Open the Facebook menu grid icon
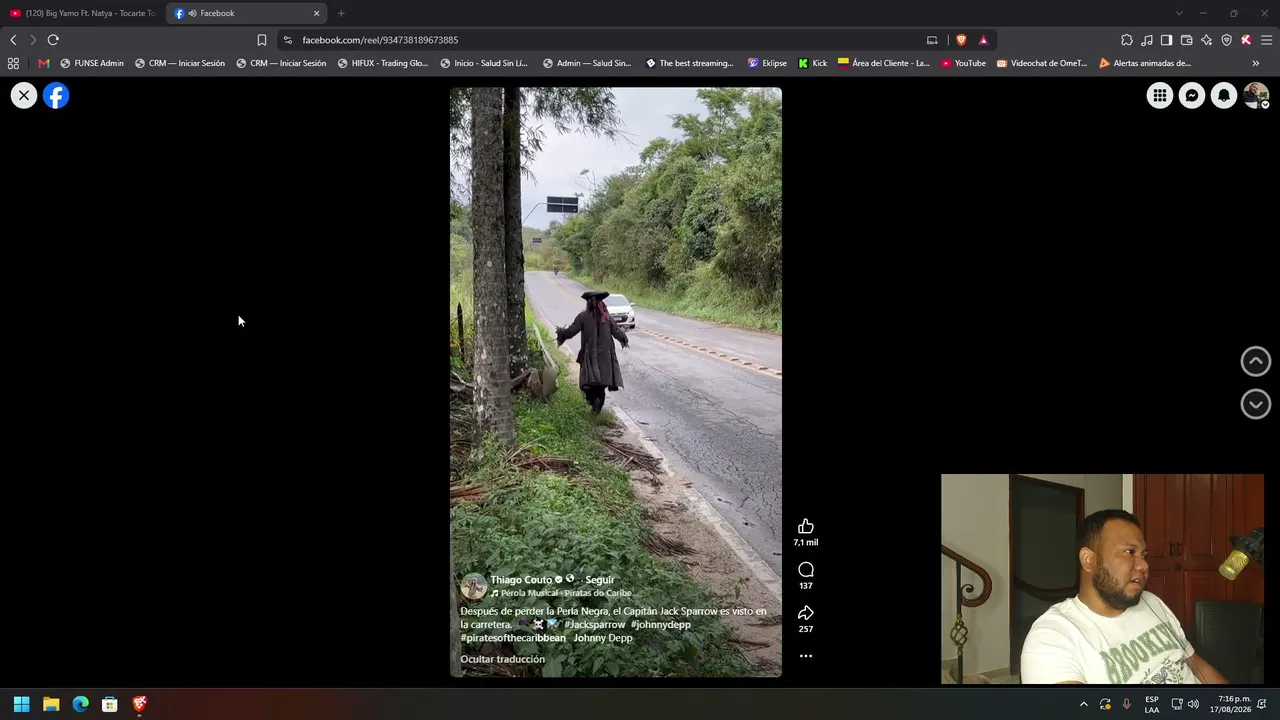The image size is (1280, 720). click(1160, 95)
